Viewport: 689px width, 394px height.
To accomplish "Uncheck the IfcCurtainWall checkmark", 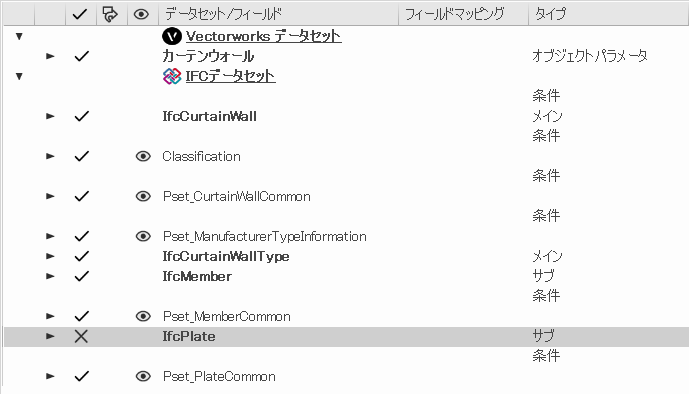I will pos(81,116).
